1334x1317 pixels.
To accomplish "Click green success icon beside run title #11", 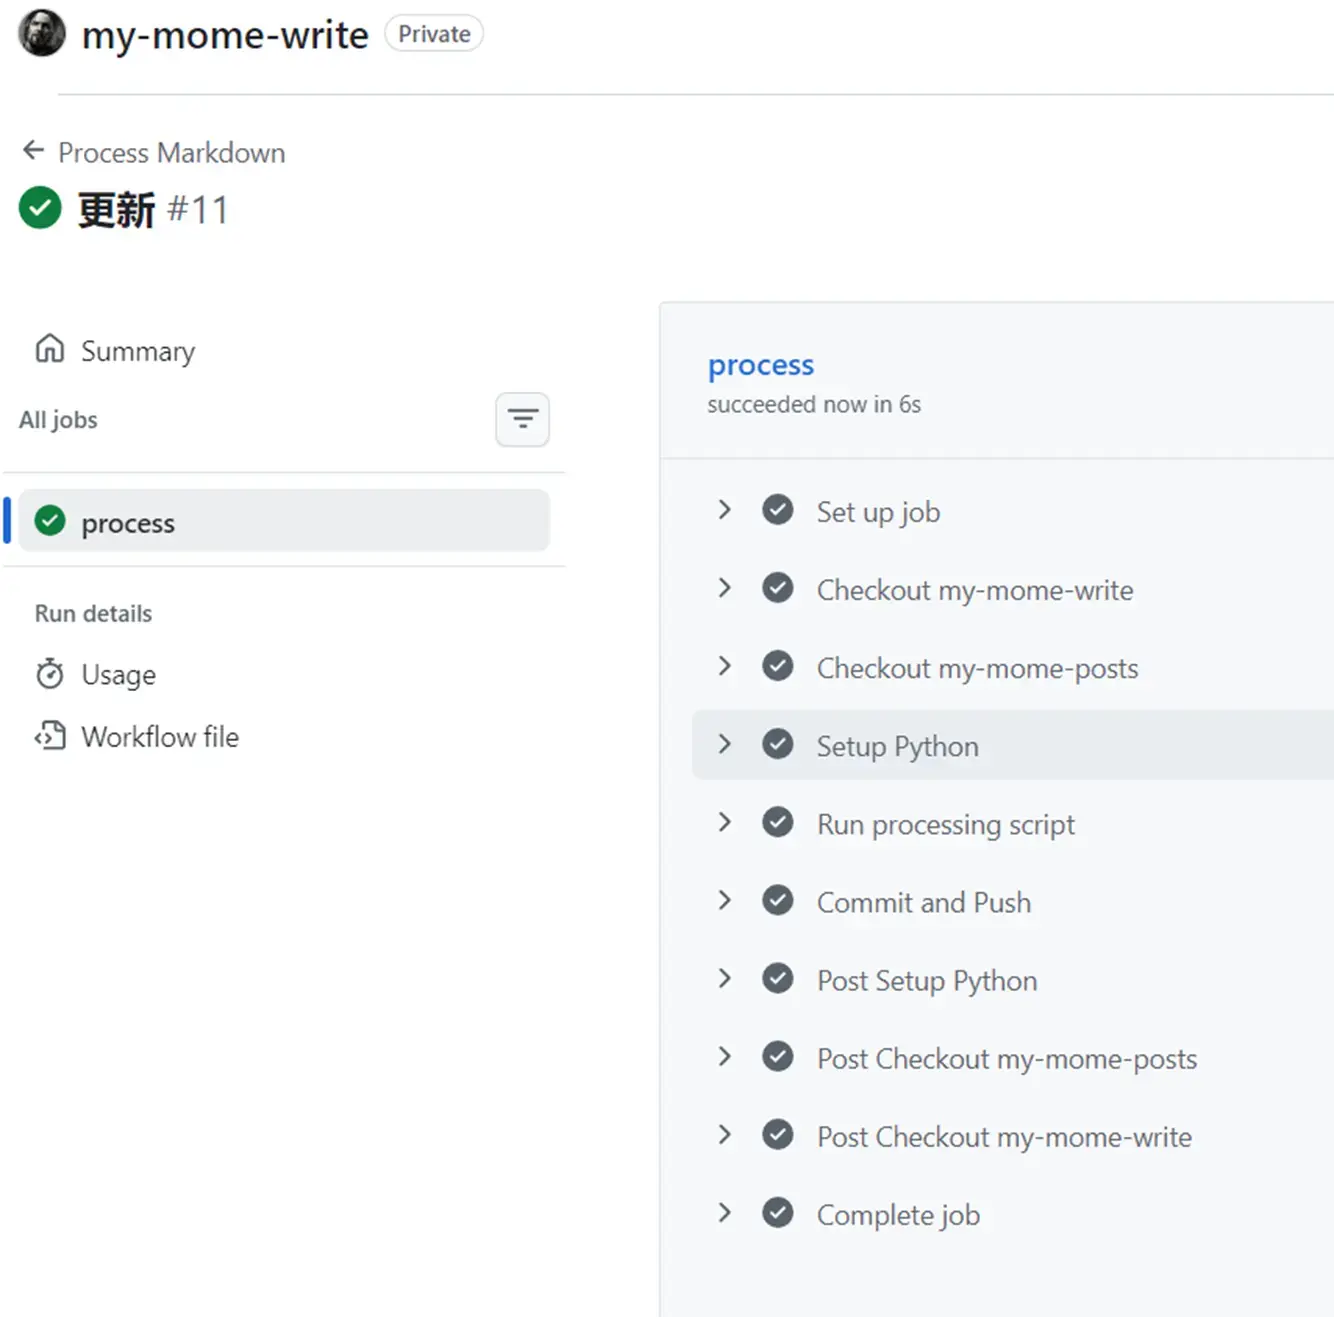I will [x=40, y=208].
